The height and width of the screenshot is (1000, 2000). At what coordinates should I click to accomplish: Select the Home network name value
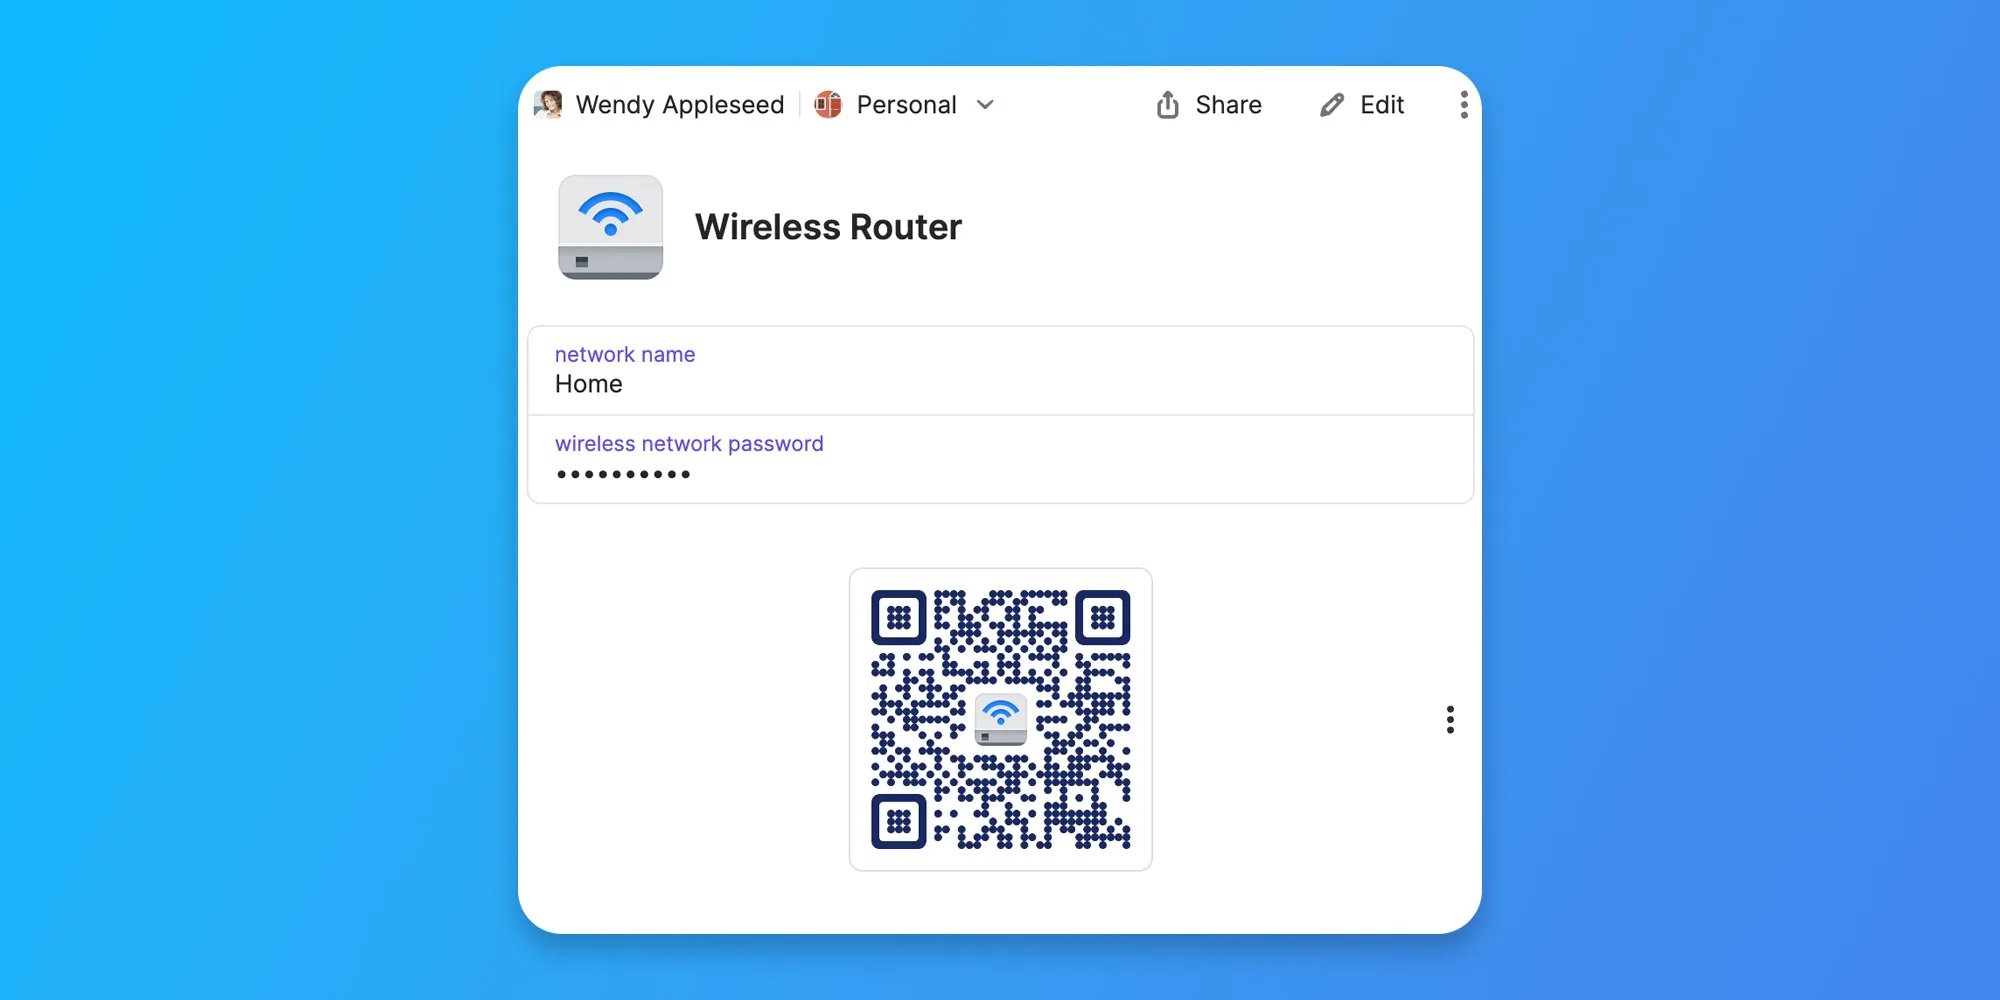pos(588,384)
